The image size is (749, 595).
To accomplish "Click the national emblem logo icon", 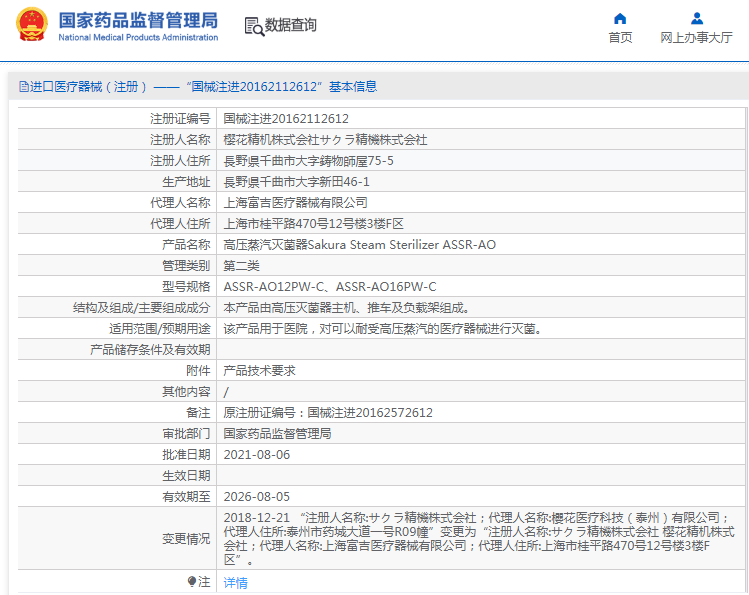I will pos(30,25).
